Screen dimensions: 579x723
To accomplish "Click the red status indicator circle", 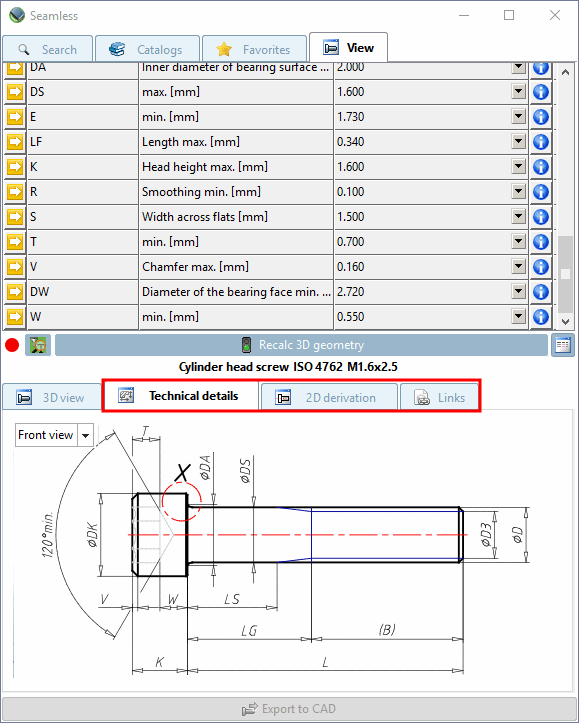I will [12, 345].
